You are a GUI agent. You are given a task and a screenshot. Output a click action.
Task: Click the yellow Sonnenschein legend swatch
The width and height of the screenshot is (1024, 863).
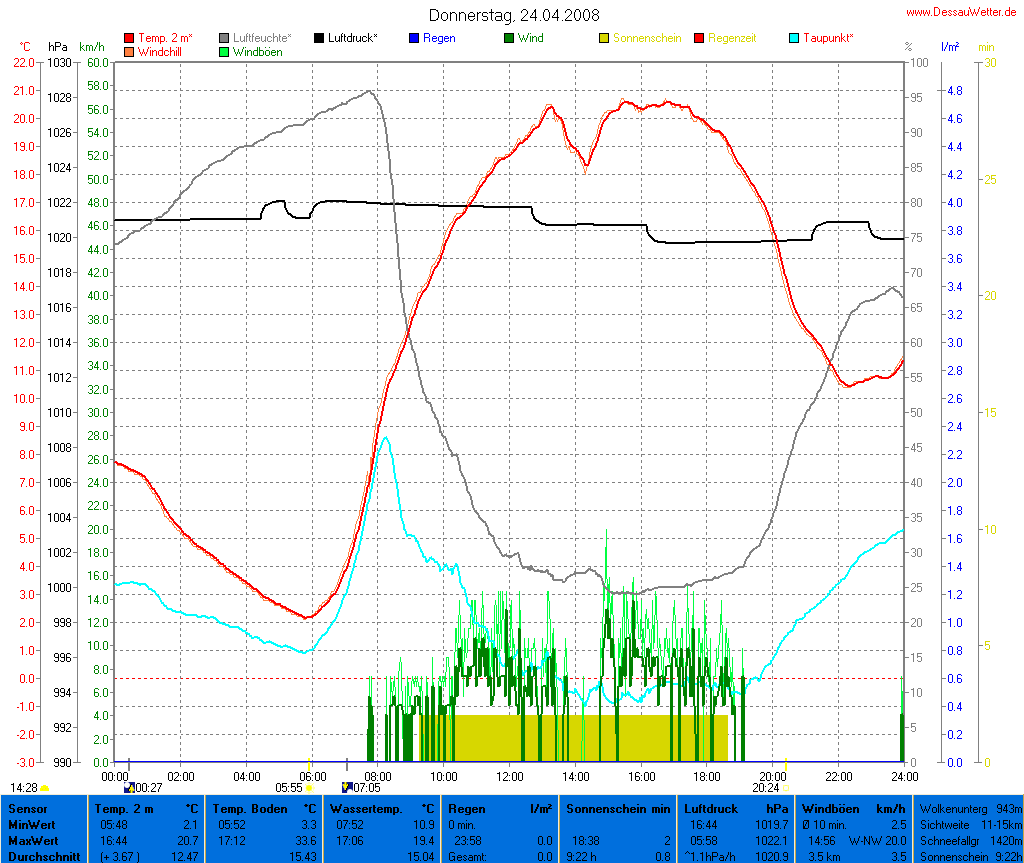tap(604, 38)
